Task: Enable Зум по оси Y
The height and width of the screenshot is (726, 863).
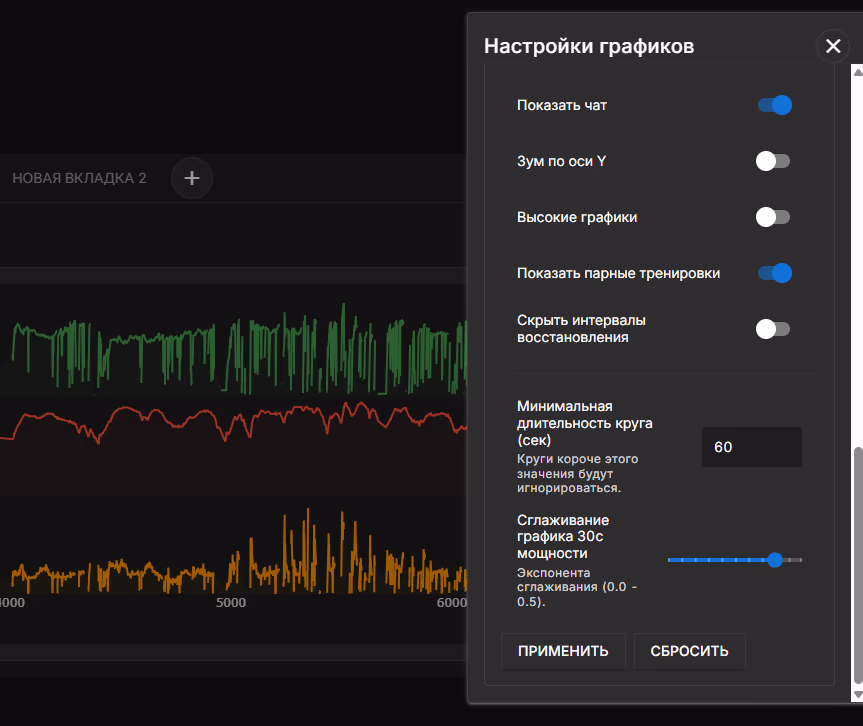Action: point(774,161)
